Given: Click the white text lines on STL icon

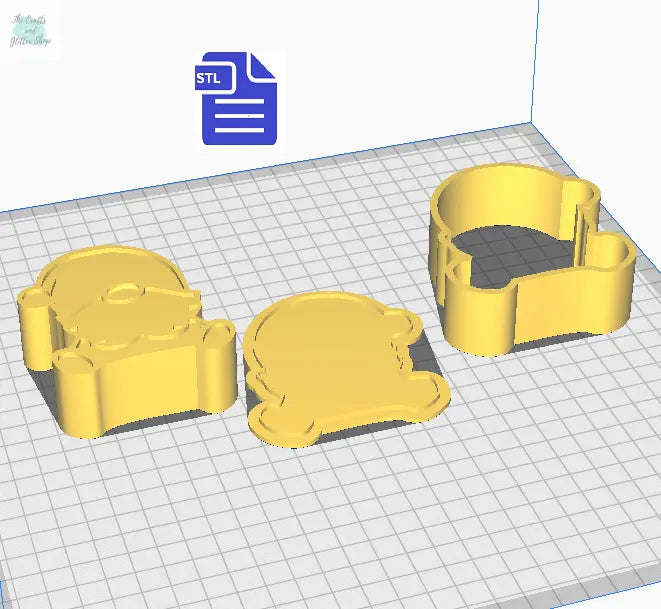Looking at the screenshot, I should click(239, 118).
